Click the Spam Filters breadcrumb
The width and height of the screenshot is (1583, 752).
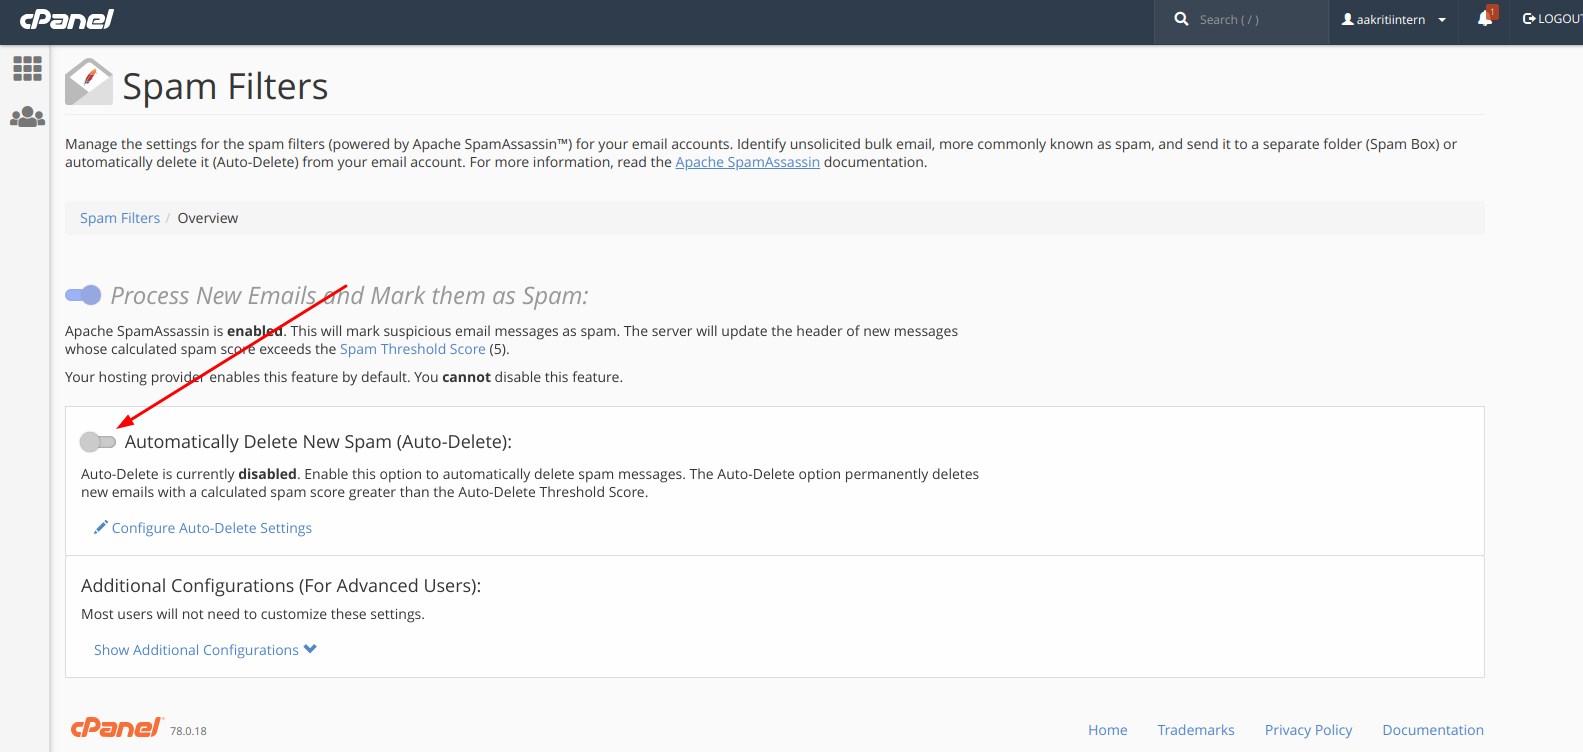coord(120,218)
